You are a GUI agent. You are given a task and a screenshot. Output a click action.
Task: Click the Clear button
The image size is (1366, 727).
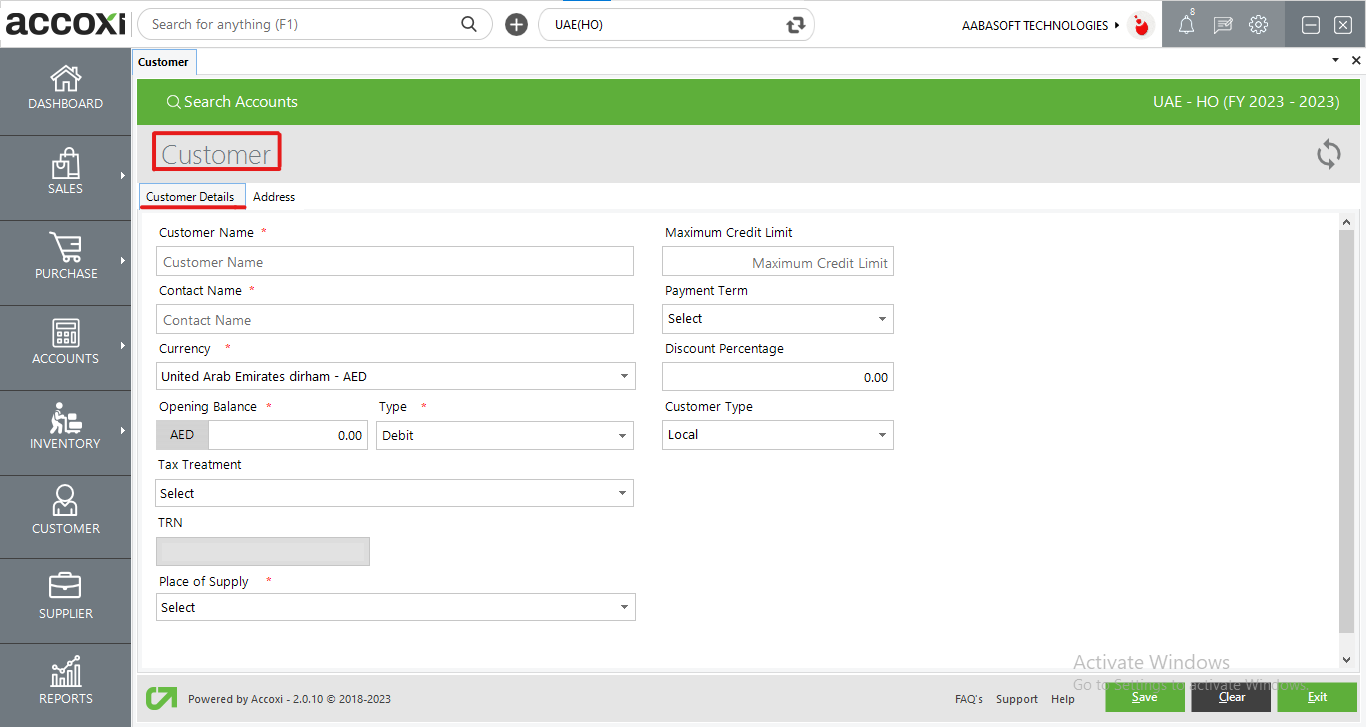pos(1231,697)
